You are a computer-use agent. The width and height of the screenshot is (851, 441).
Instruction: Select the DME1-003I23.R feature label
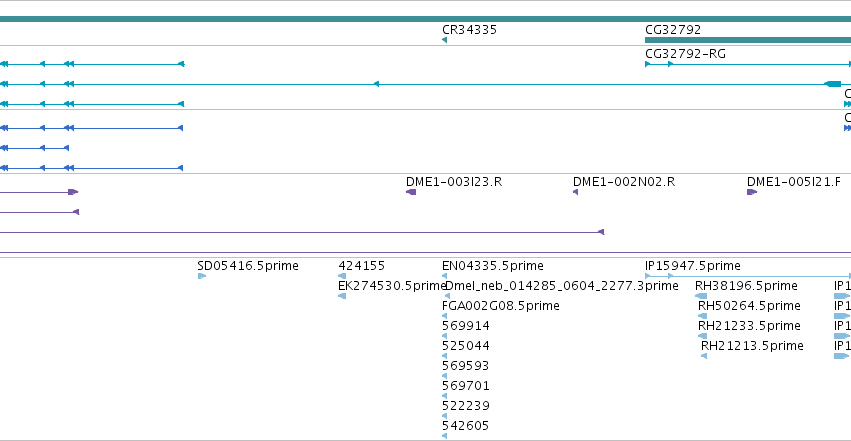click(x=454, y=182)
